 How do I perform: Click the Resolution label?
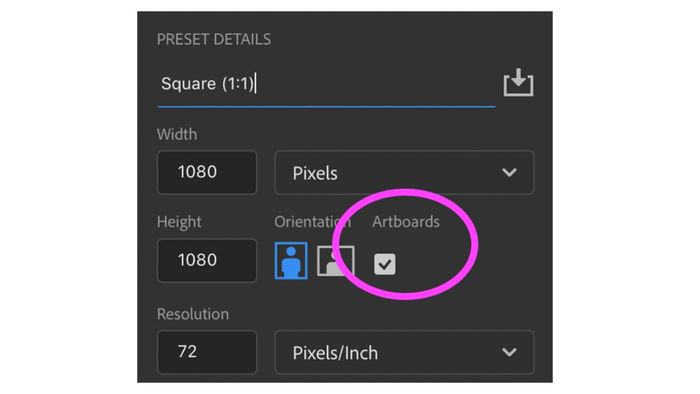tap(193, 314)
